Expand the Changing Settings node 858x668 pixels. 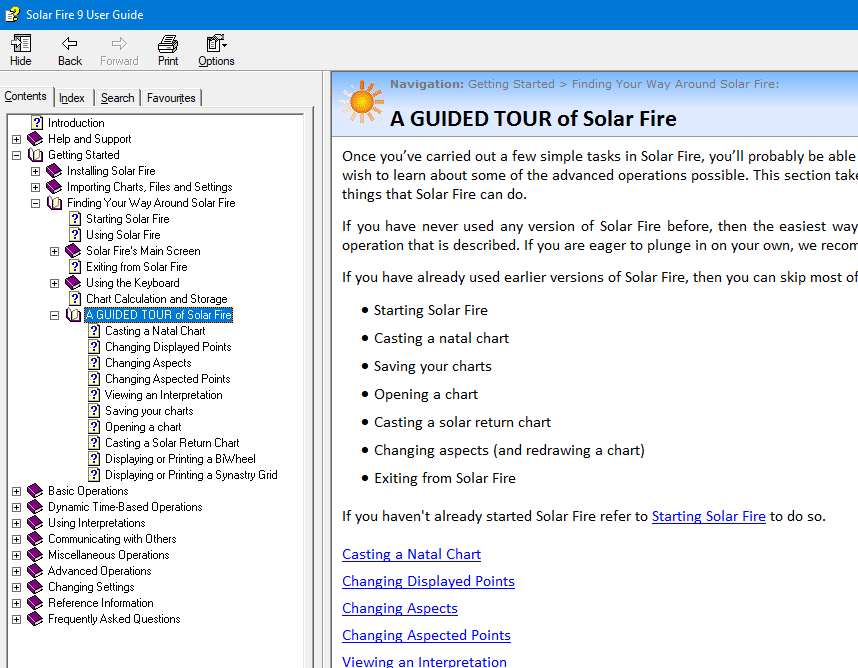click(x=16, y=587)
